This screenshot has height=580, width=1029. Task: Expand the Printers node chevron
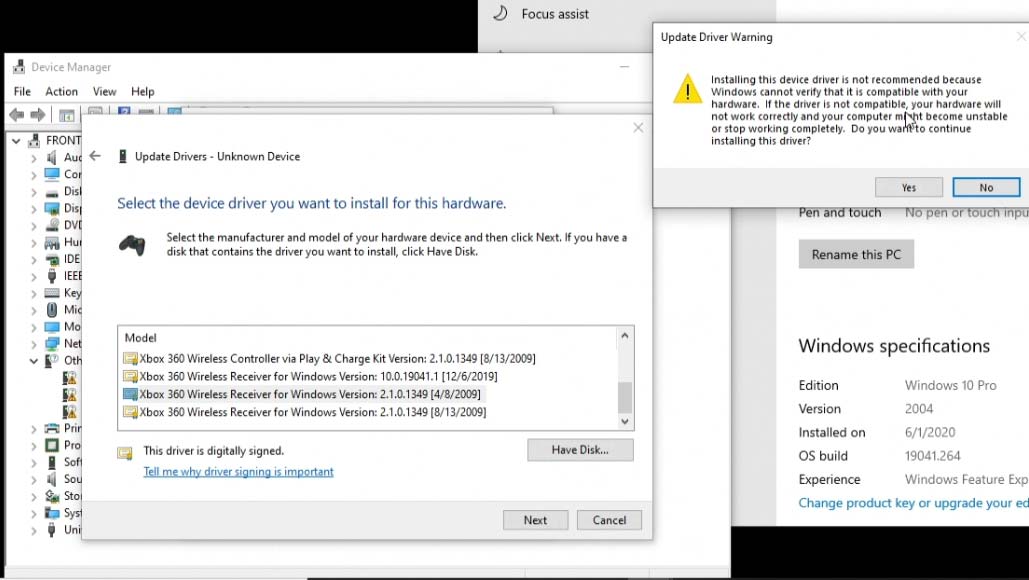[x=33, y=429]
